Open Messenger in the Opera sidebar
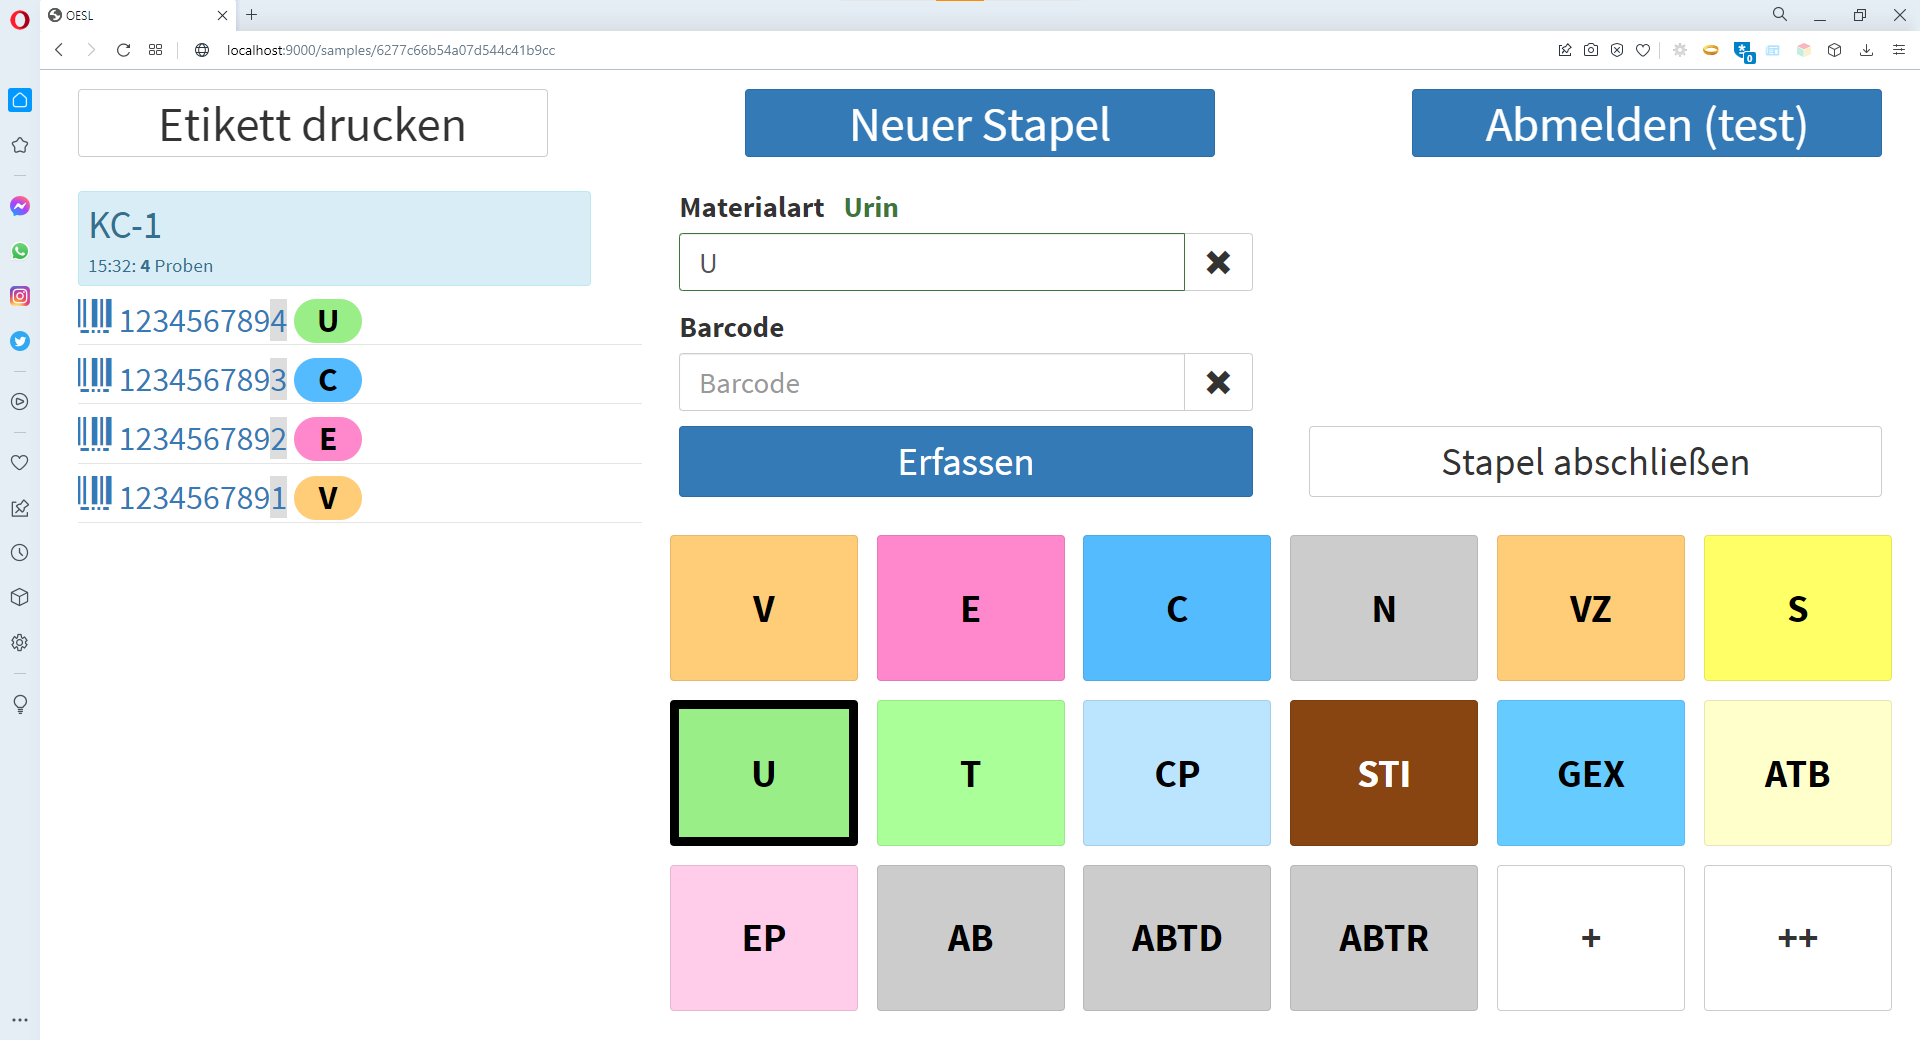This screenshot has height=1040, width=1920. (20, 206)
